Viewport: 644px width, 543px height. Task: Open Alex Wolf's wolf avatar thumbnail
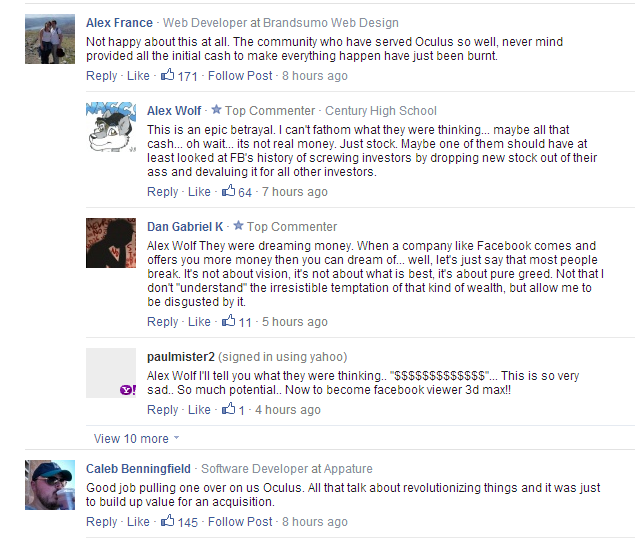pyautogui.click(x=111, y=127)
